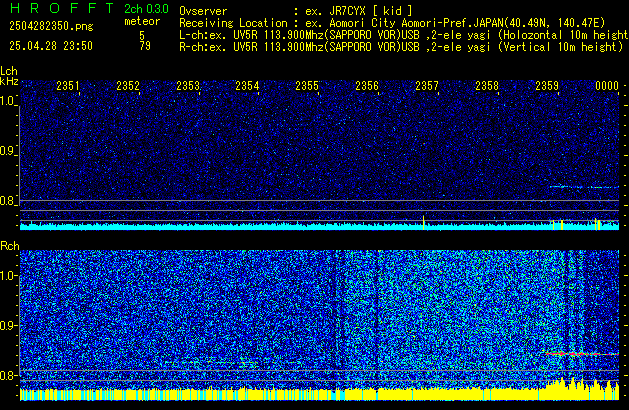Click the red echo trace in Rch after 2359
This screenshot has width=629, height=410.
pos(581,353)
